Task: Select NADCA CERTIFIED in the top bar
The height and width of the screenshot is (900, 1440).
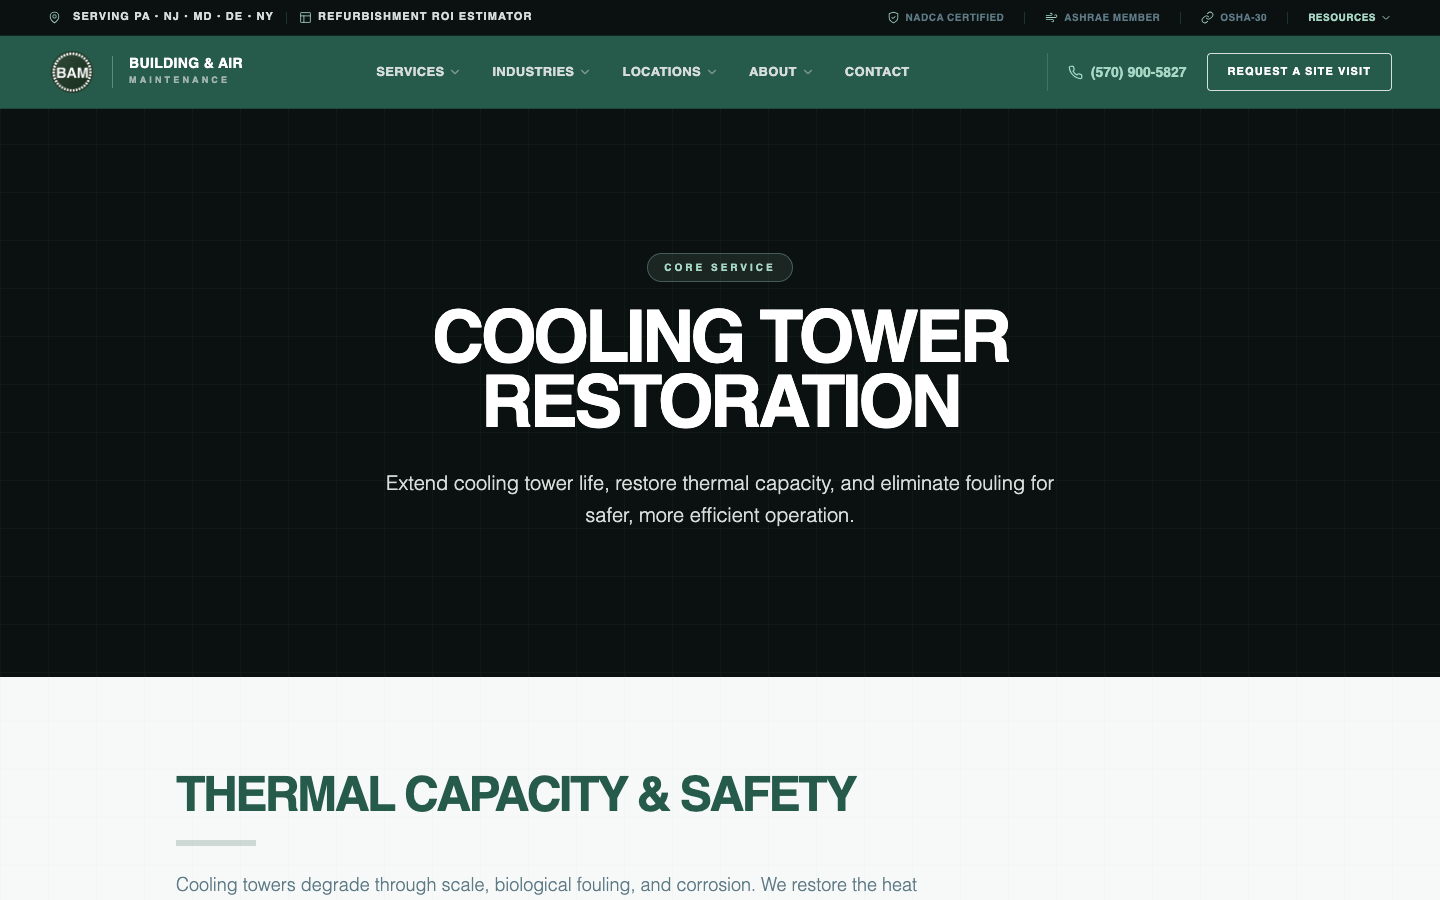Action: pyautogui.click(x=954, y=17)
